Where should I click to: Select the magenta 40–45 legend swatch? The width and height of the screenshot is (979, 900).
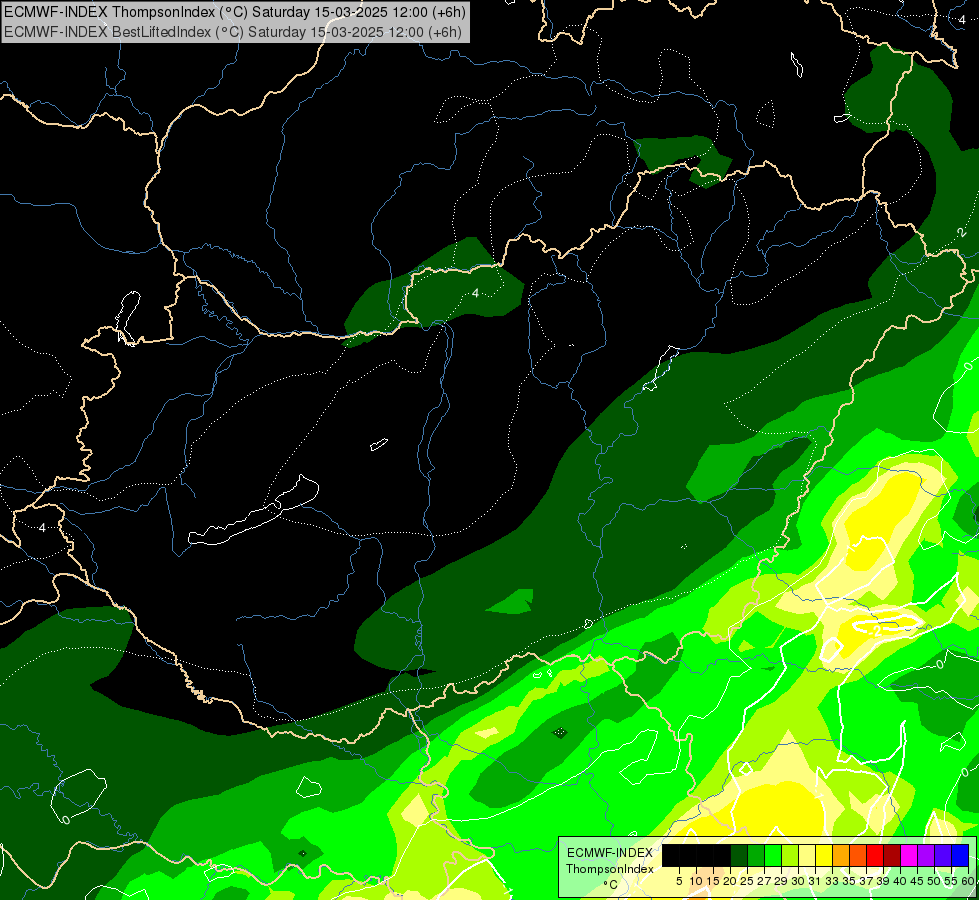909,856
